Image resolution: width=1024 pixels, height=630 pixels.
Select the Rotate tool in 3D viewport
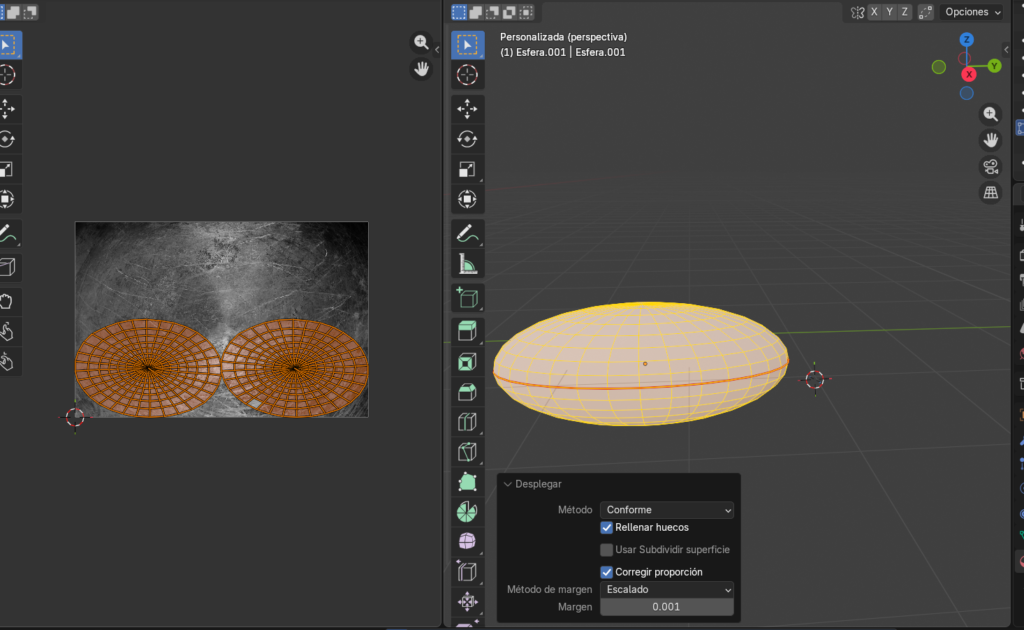[x=467, y=139]
